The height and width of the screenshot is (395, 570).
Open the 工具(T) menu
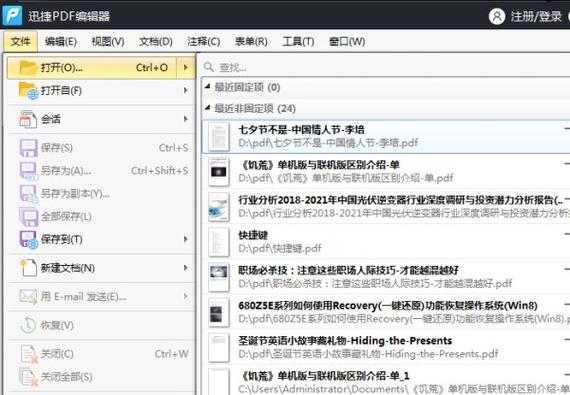point(298,41)
